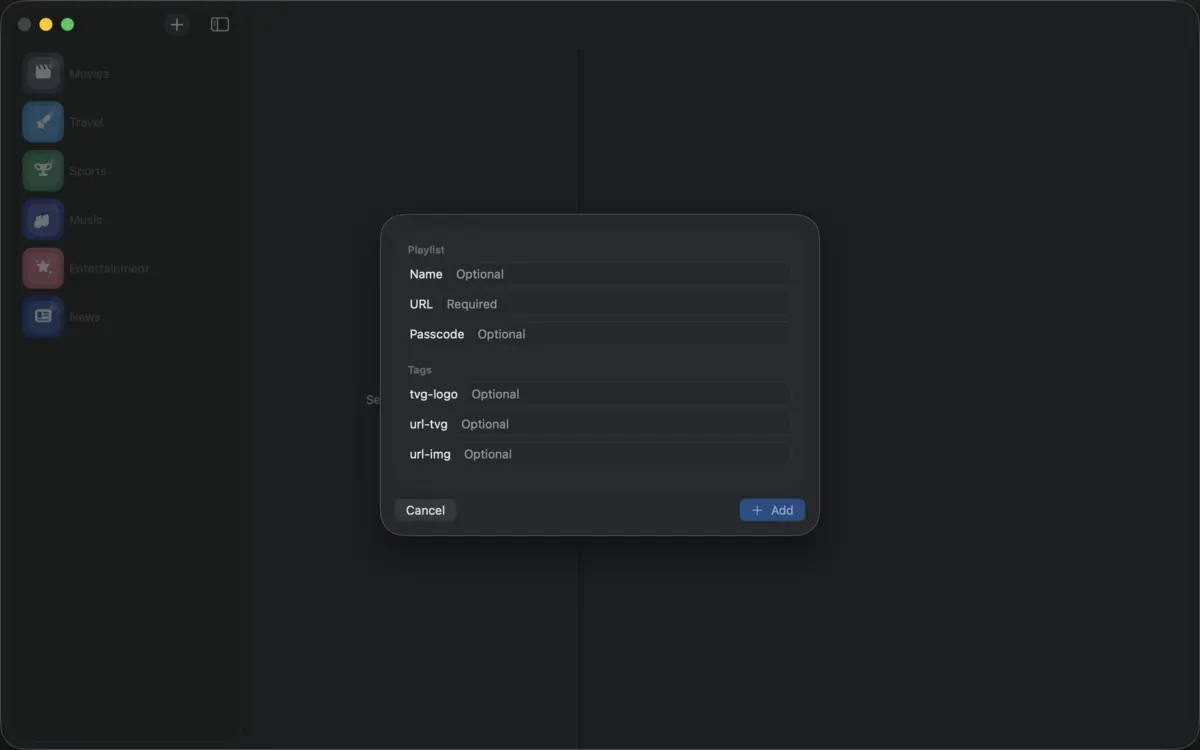Click the green fullscreen window button

(x=68, y=25)
